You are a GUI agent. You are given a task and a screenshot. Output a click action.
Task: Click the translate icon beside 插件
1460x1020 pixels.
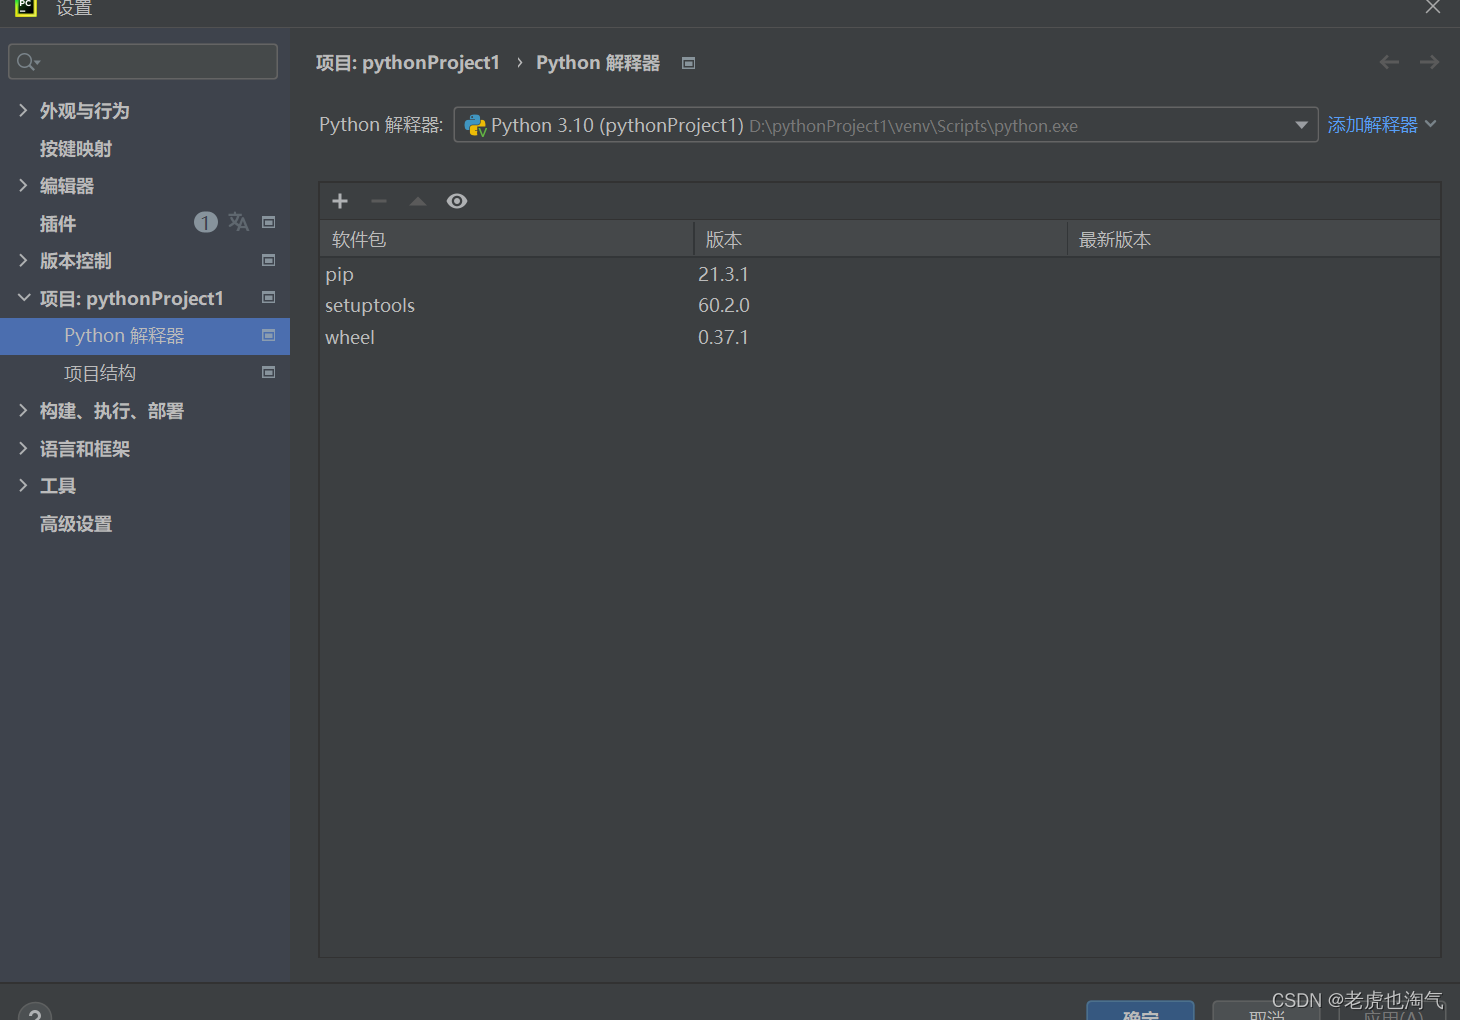click(x=238, y=222)
